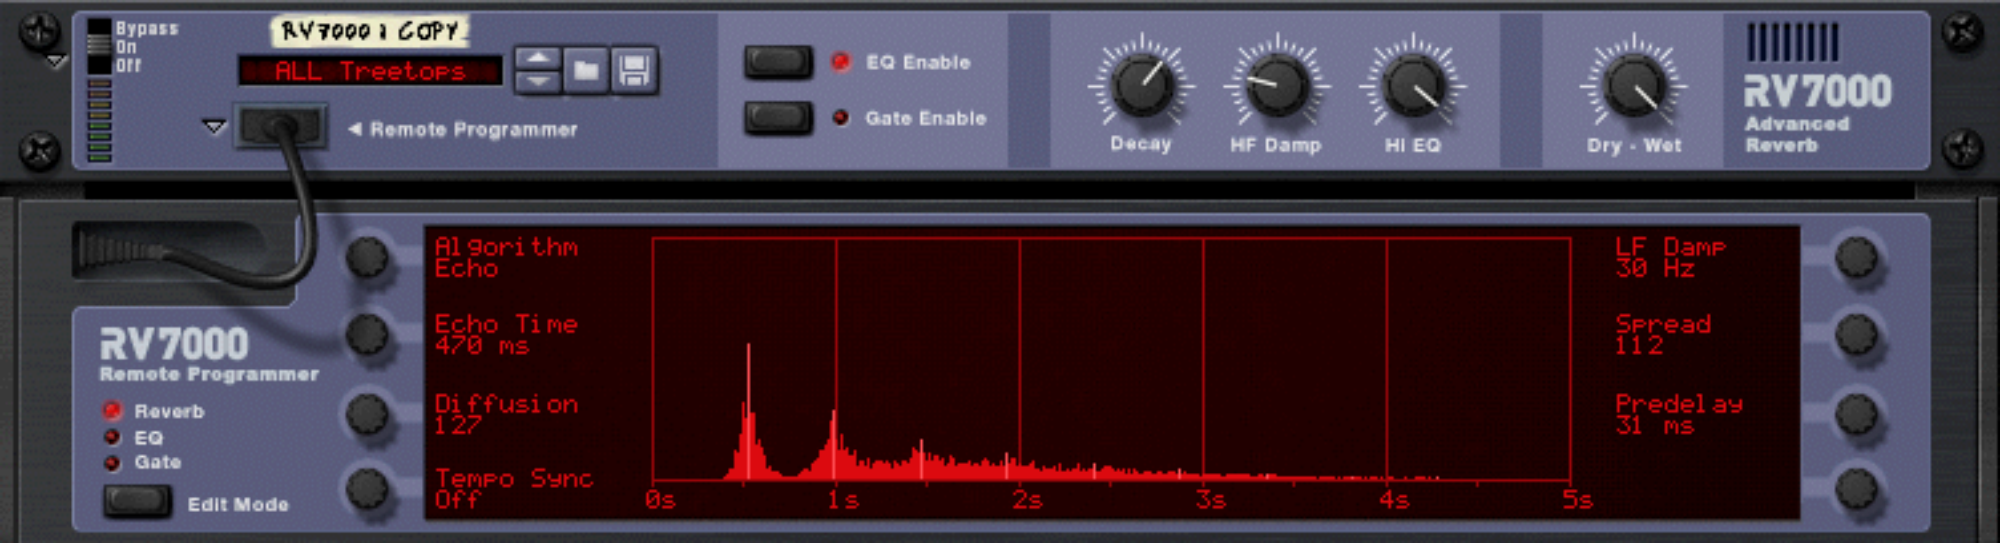Set the Bypass/On/Off switch
This screenshot has height=543, width=2000.
pos(99,47)
